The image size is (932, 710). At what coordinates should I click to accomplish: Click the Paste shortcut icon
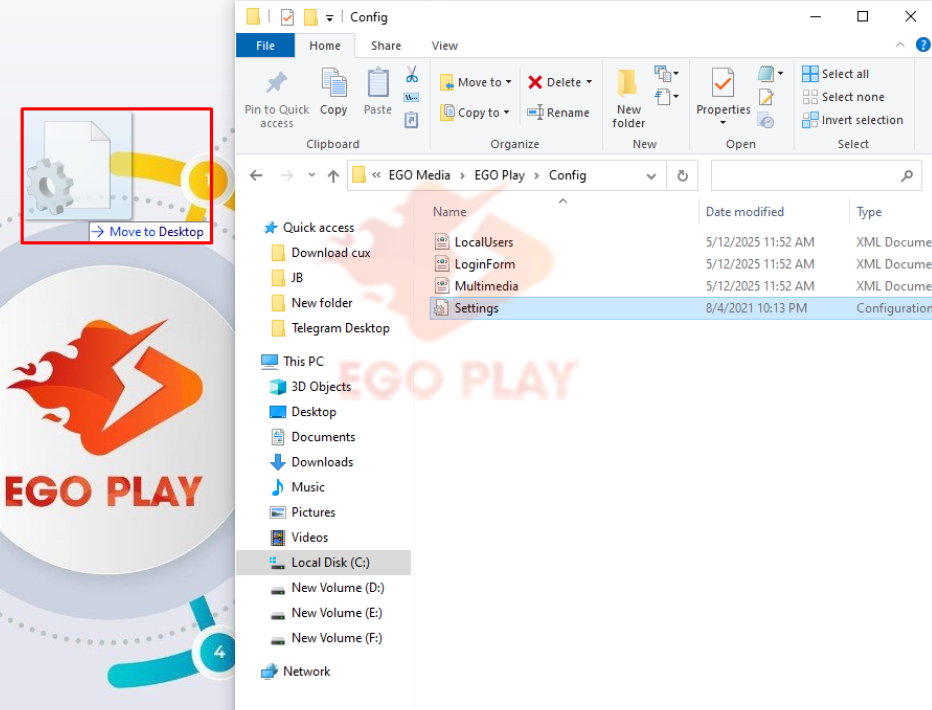[x=411, y=120]
